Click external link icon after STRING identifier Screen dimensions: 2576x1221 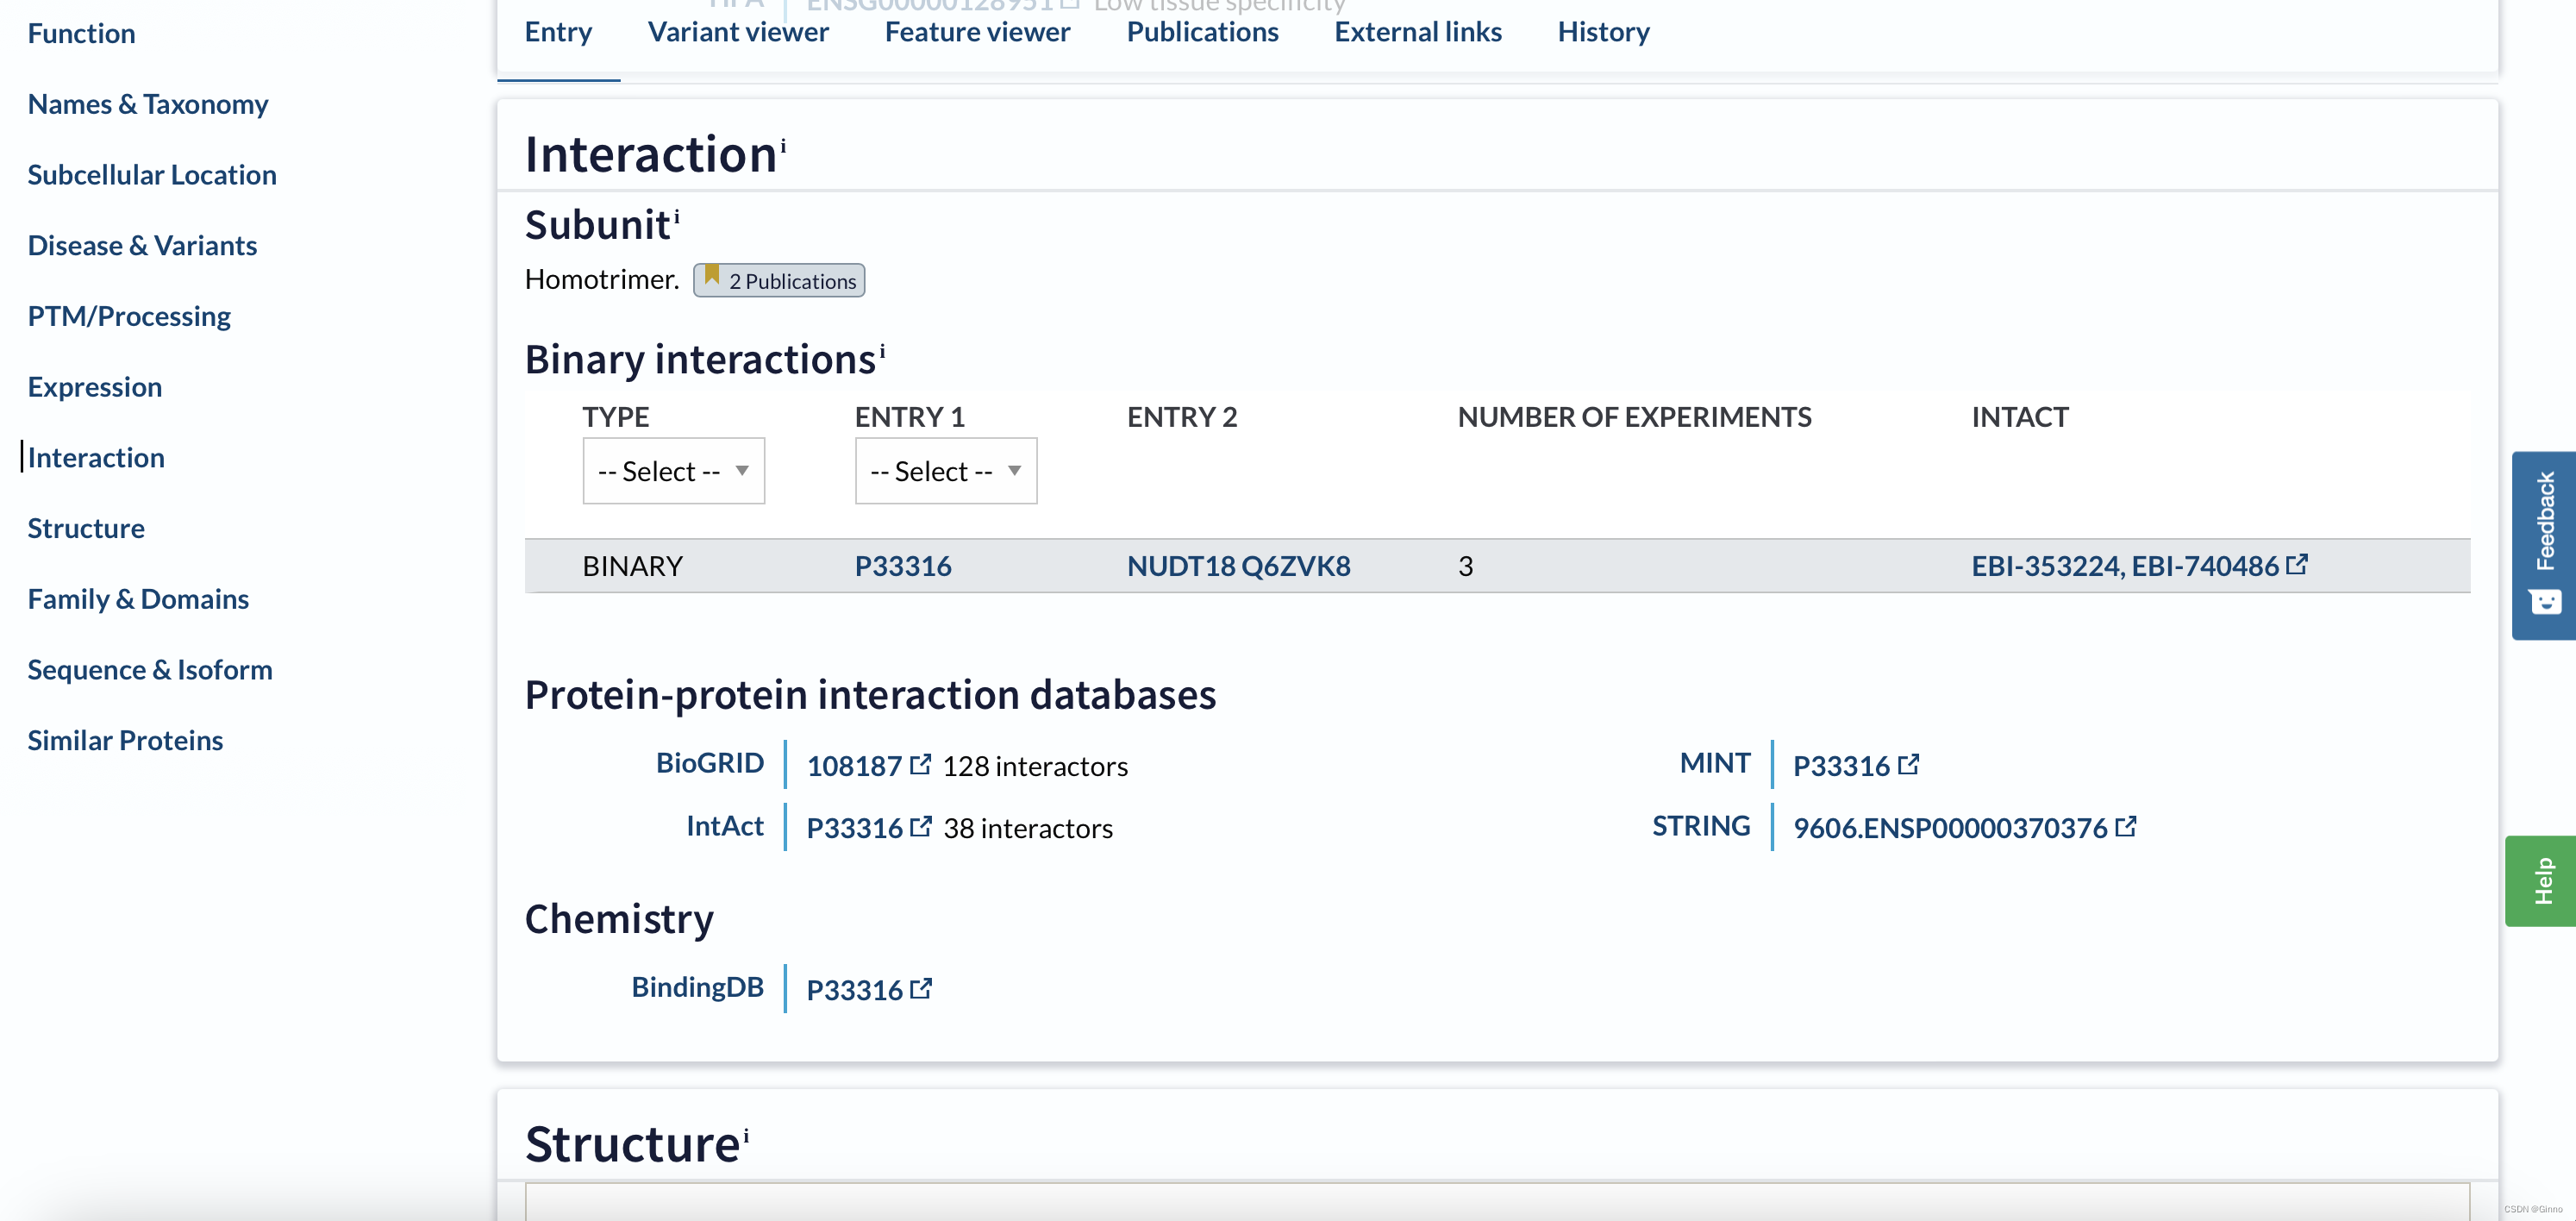pyautogui.click(x=2125, y=826)
